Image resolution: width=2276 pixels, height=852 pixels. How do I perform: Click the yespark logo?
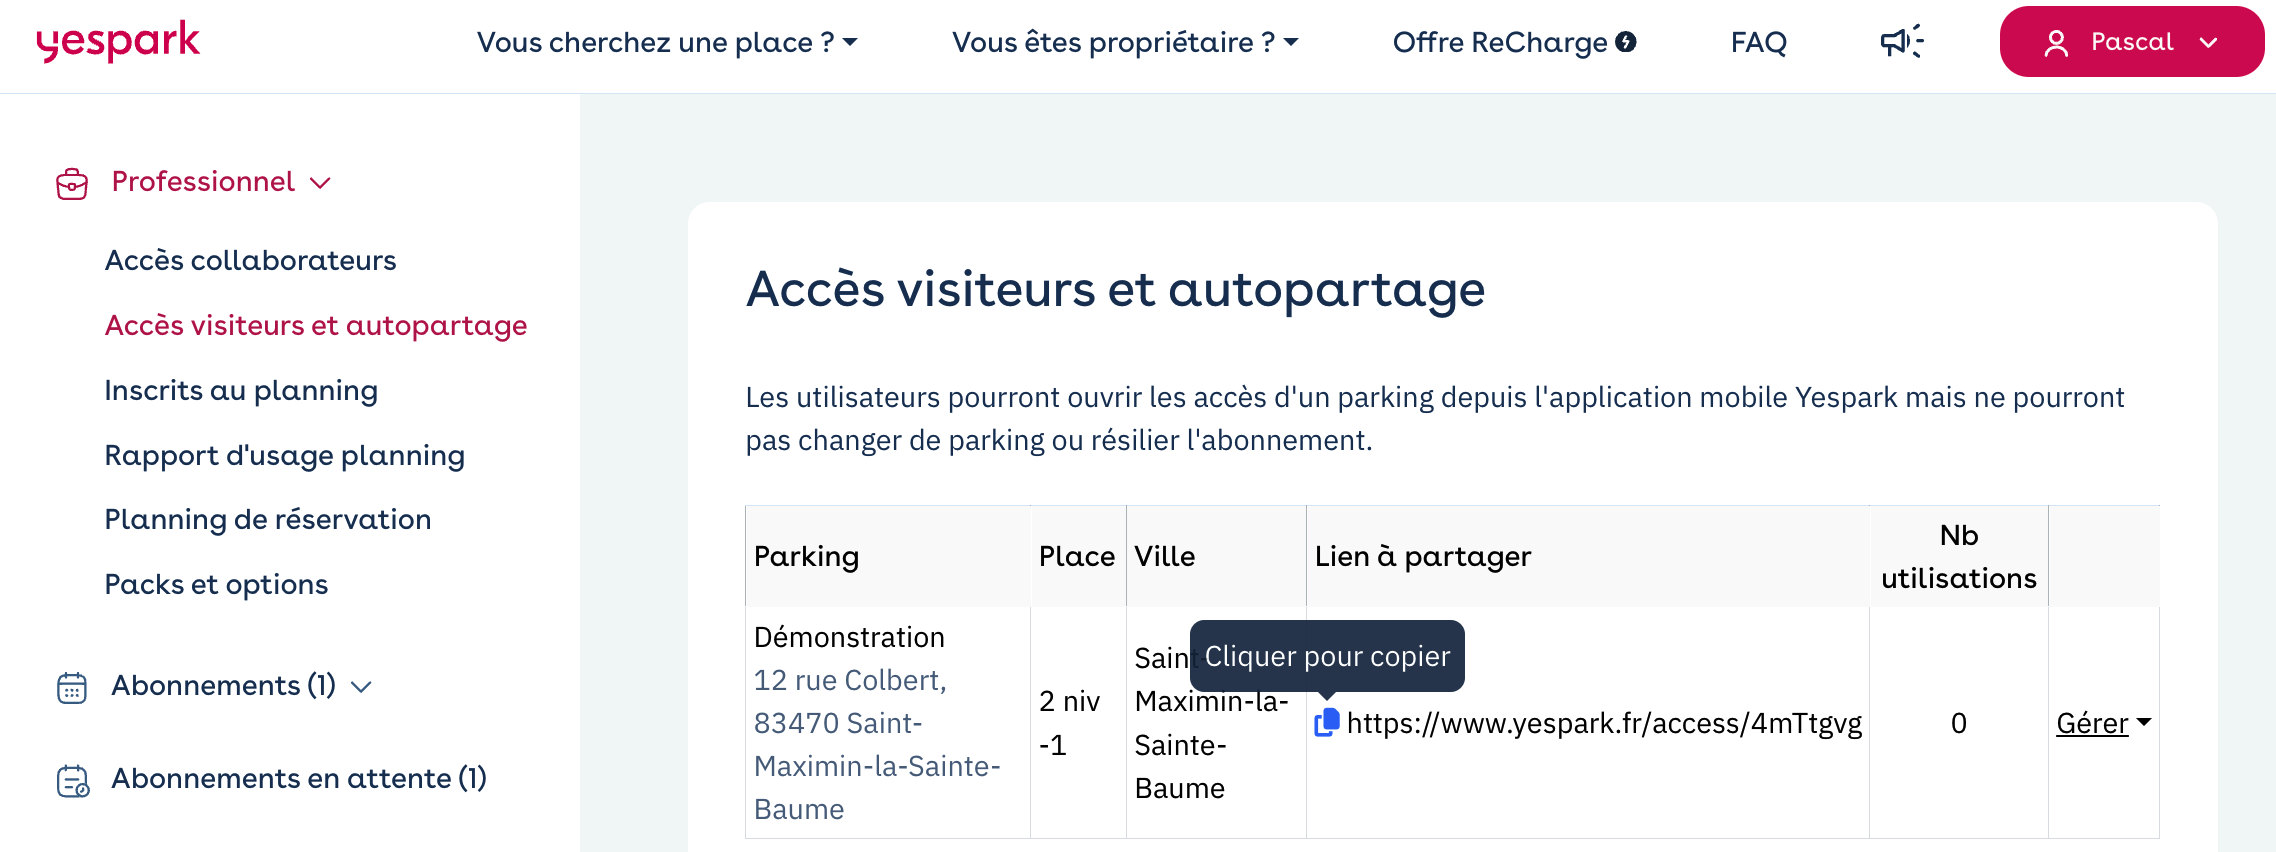[118, 42]
